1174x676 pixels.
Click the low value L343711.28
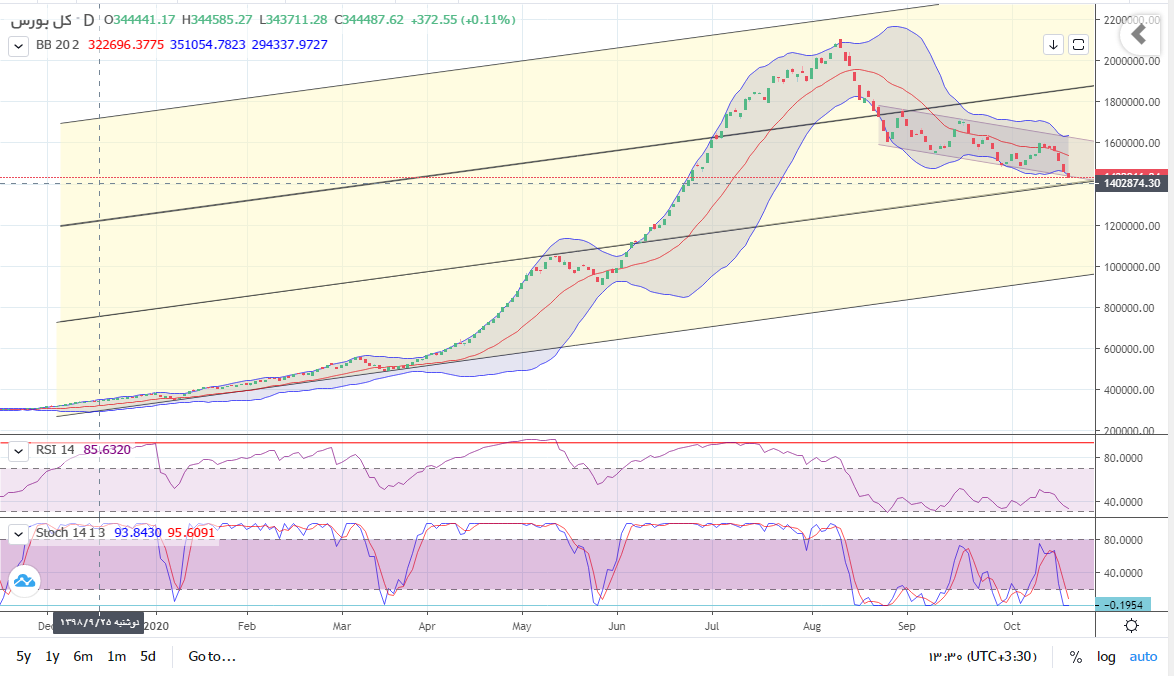tap(293, 20)
